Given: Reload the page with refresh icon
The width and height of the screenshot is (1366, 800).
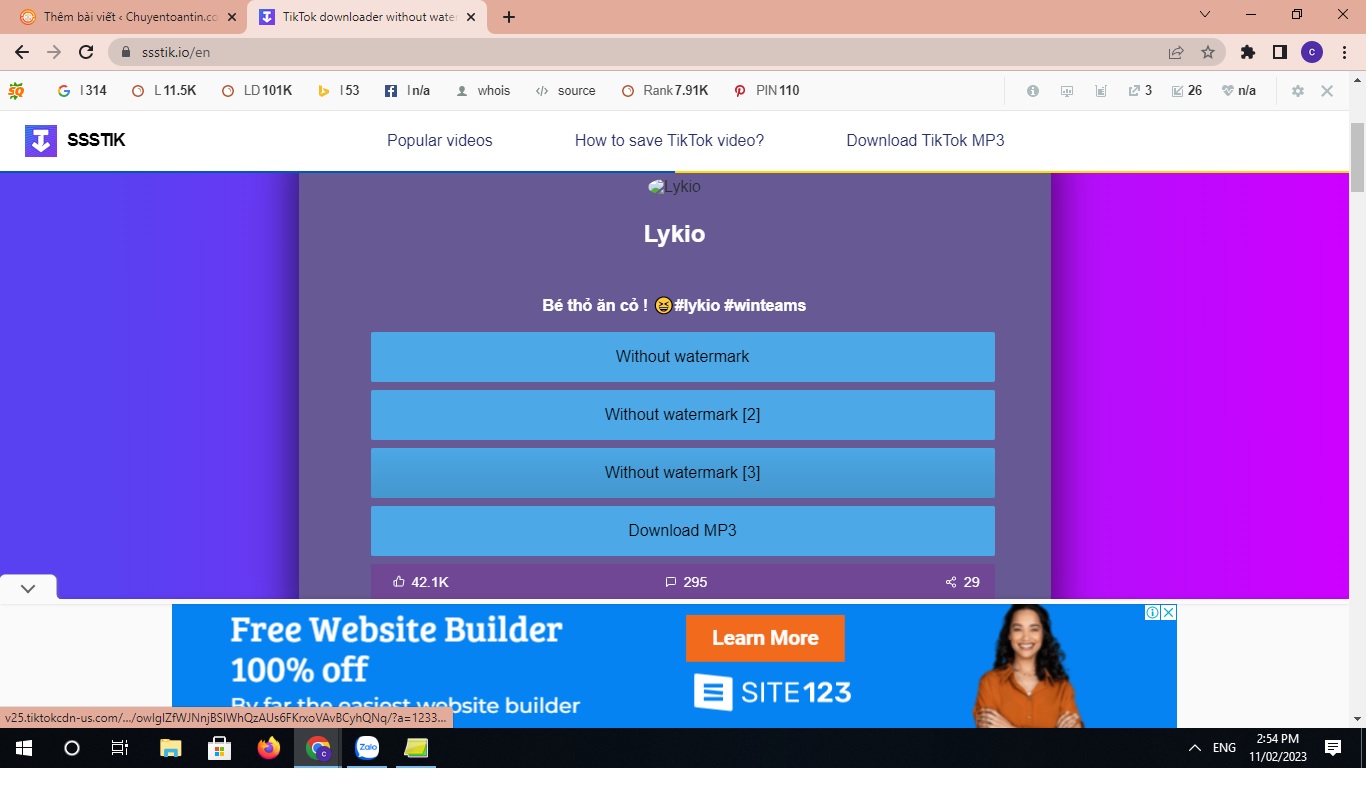Looking at the screenshot, I should click(86, 52).
